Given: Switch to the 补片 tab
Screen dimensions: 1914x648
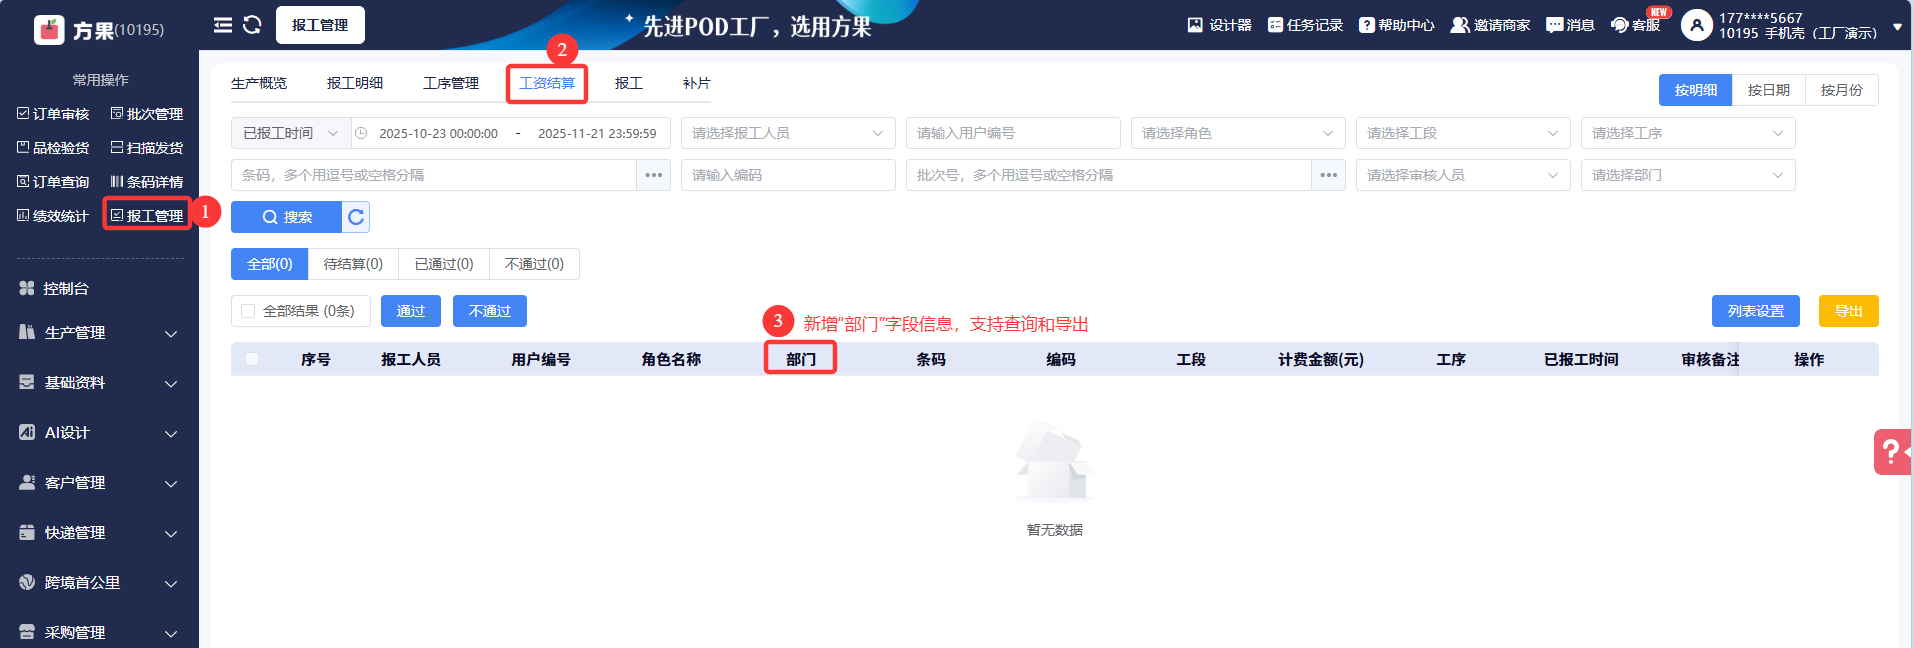Looking at the screenshot, I should coord(697,83).
